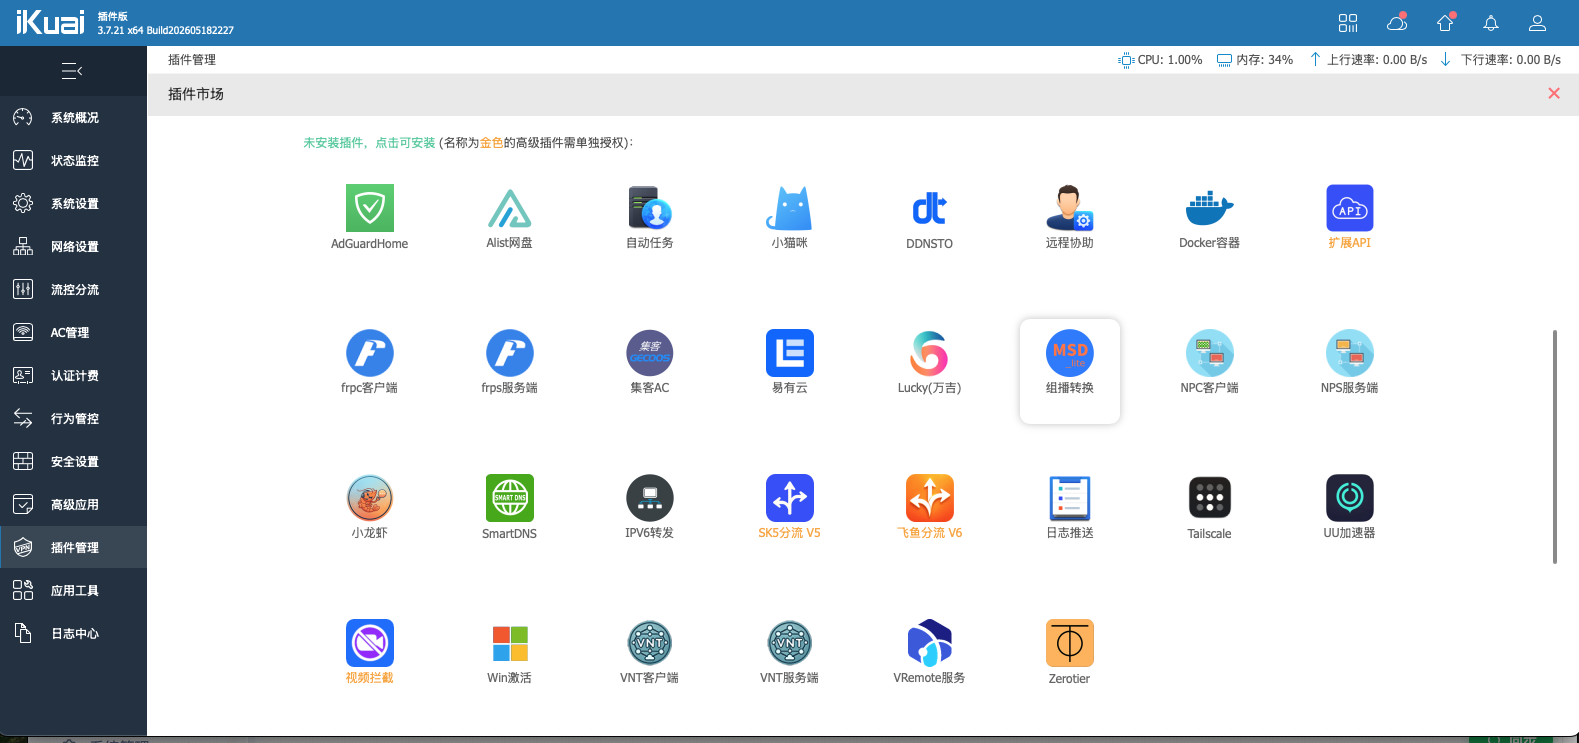Click the 插件管理 breadcrumb label
Image resolution: width=1579 pixels, height=743 pixels.
click(x=192, y=60)
